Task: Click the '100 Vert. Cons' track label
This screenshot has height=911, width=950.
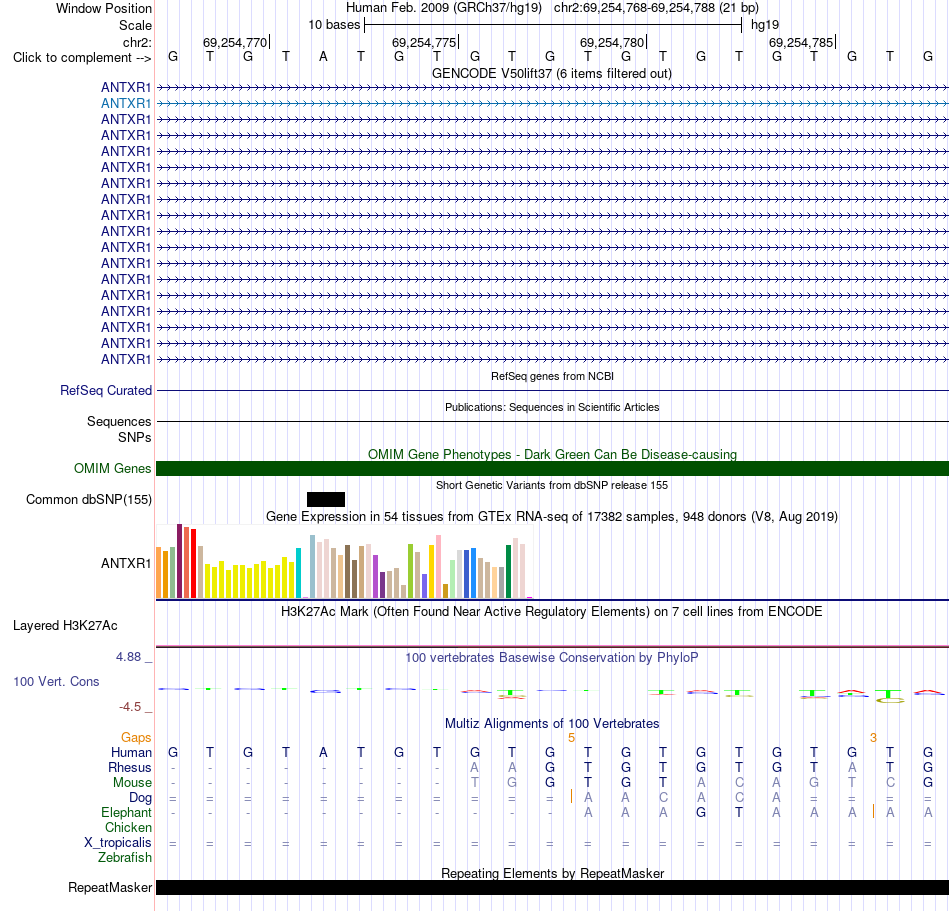Action: (56, 681)
